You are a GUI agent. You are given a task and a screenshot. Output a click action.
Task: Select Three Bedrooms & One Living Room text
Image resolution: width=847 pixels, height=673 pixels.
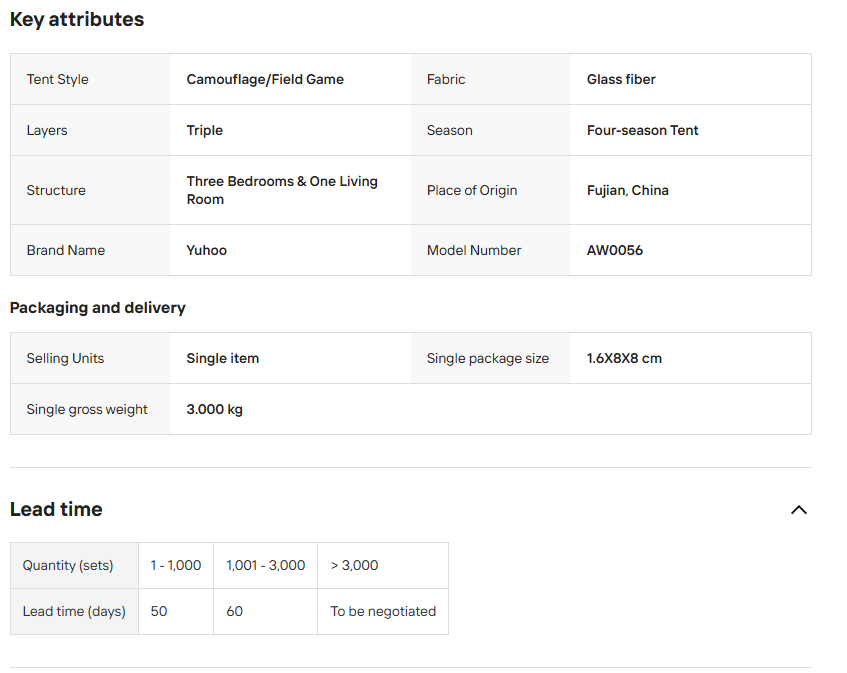(282, 190)
